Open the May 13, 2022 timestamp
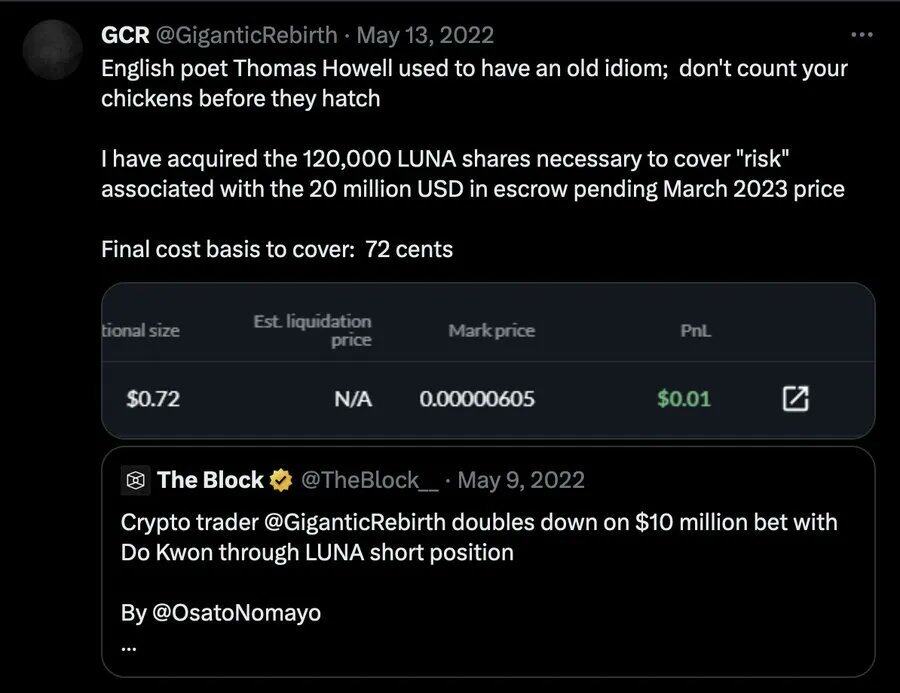 (425, 35)
